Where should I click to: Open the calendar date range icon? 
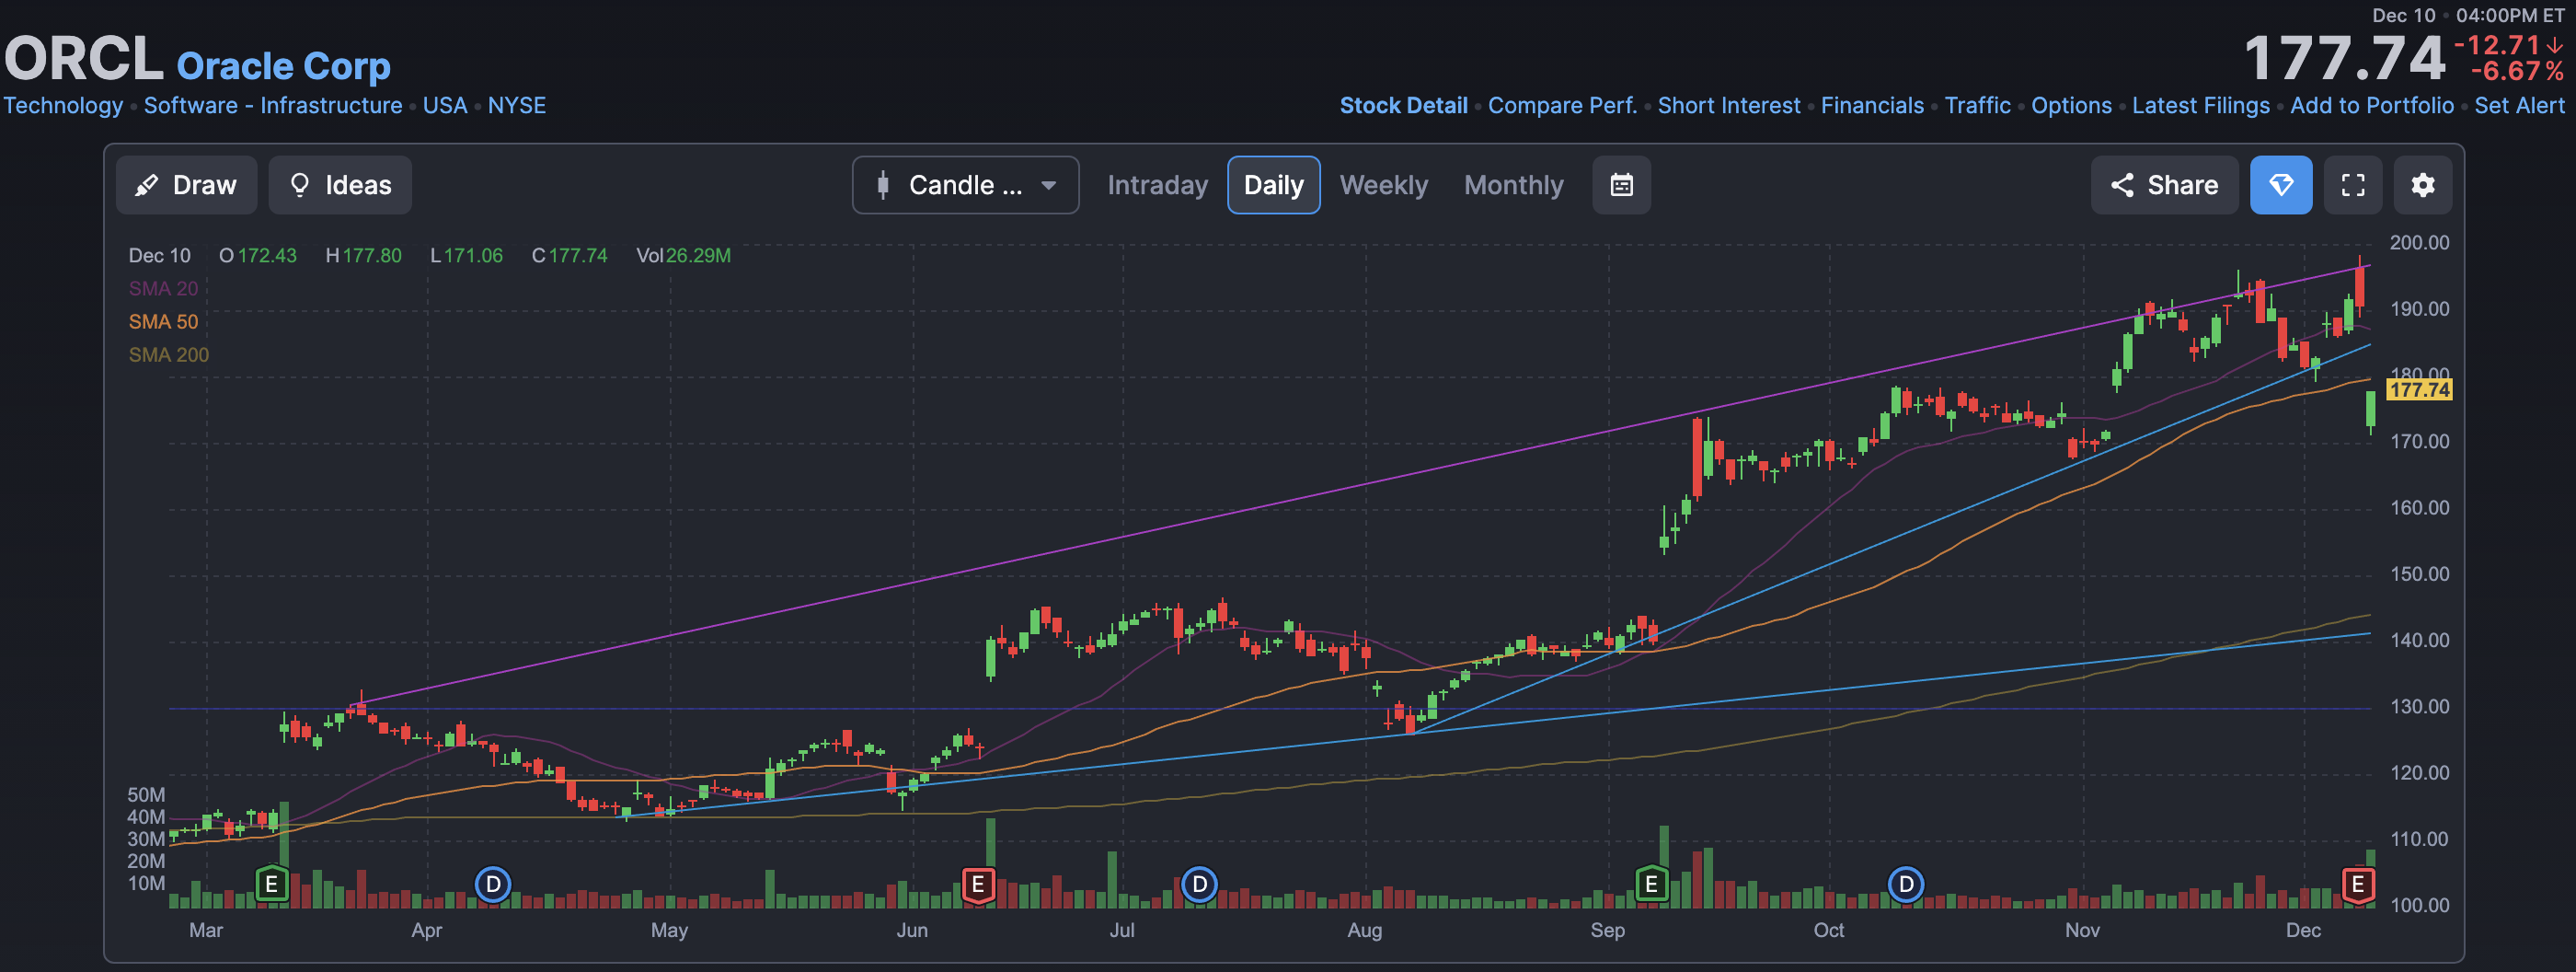coord(1621,185)
